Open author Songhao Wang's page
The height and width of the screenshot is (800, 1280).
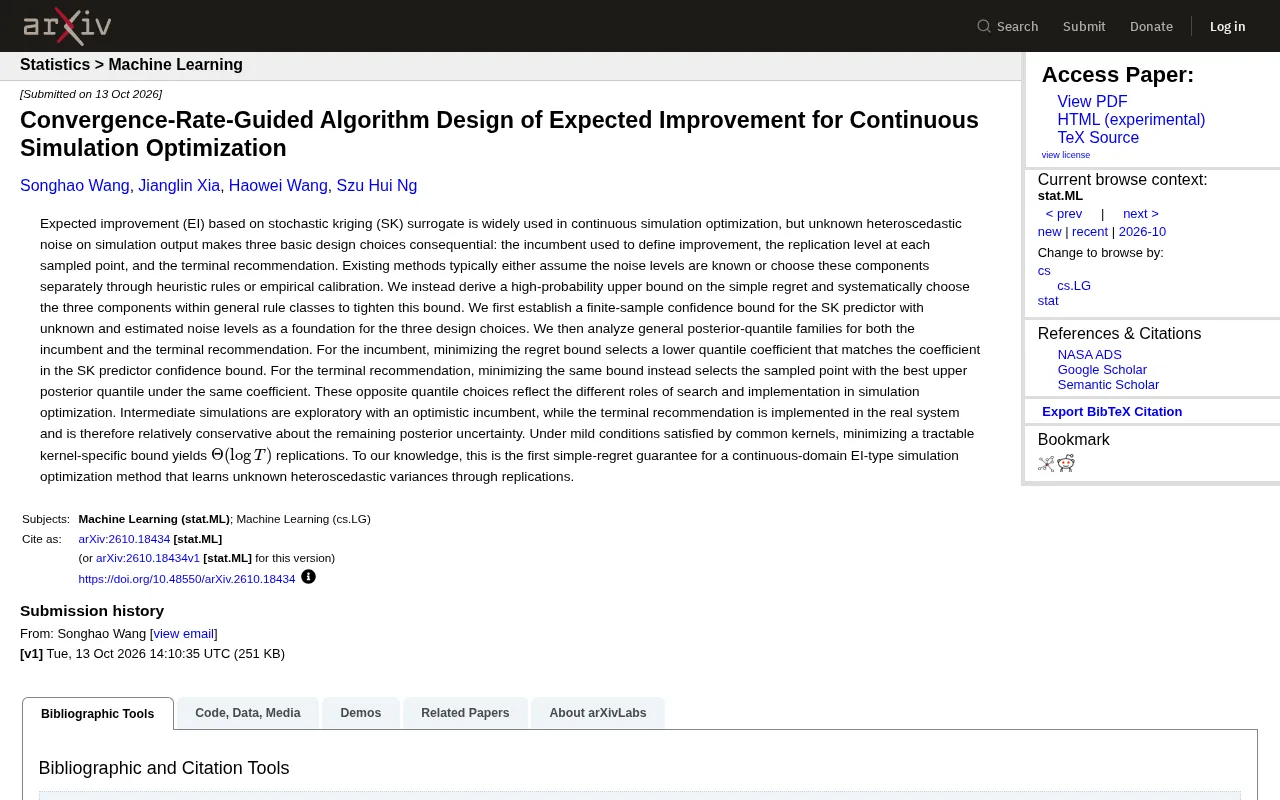pos(75,186)
